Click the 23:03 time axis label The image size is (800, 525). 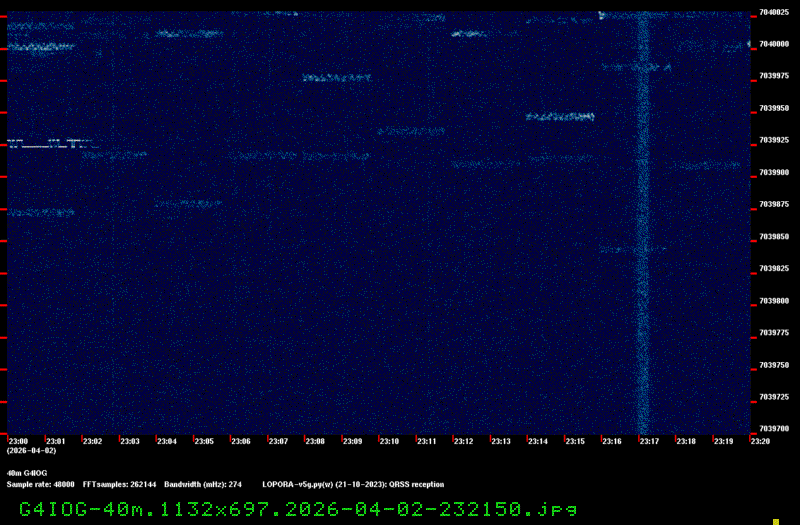click(x=130, y=441)
